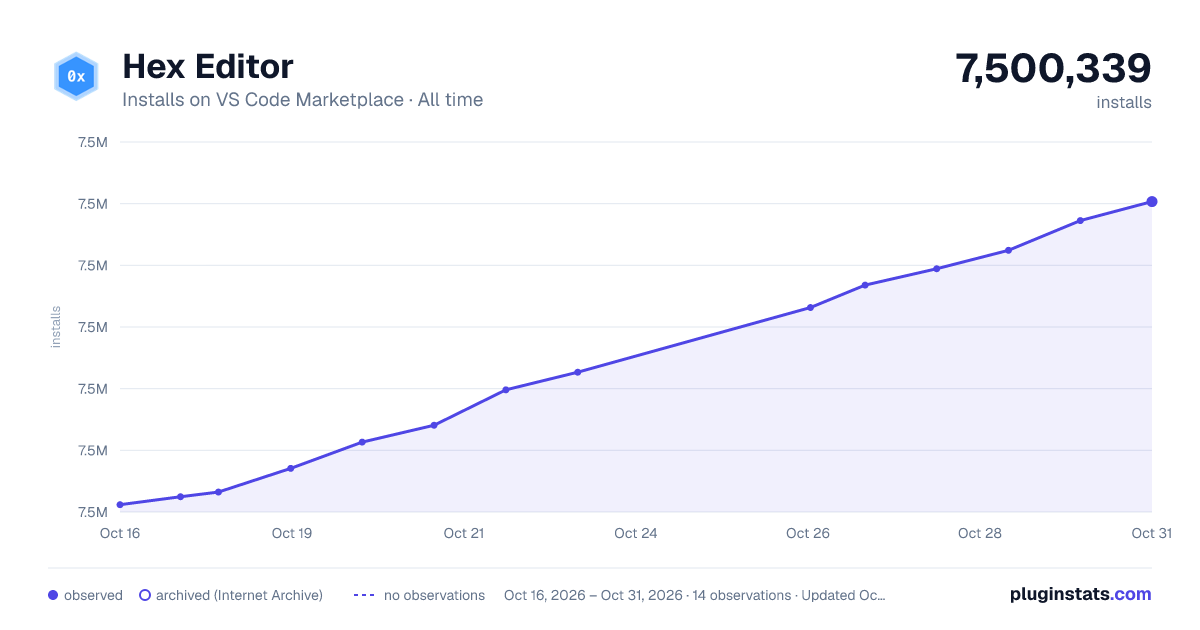
Task: Open the pluginstats.com link
Action: [1081, 594]
